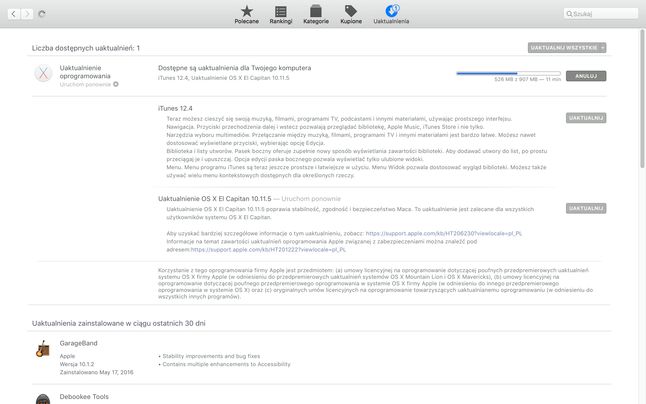646x404 pixels.
Task: Click Uaktualnij button for El Capitan 10.11.5
Action: coord(586,208)
